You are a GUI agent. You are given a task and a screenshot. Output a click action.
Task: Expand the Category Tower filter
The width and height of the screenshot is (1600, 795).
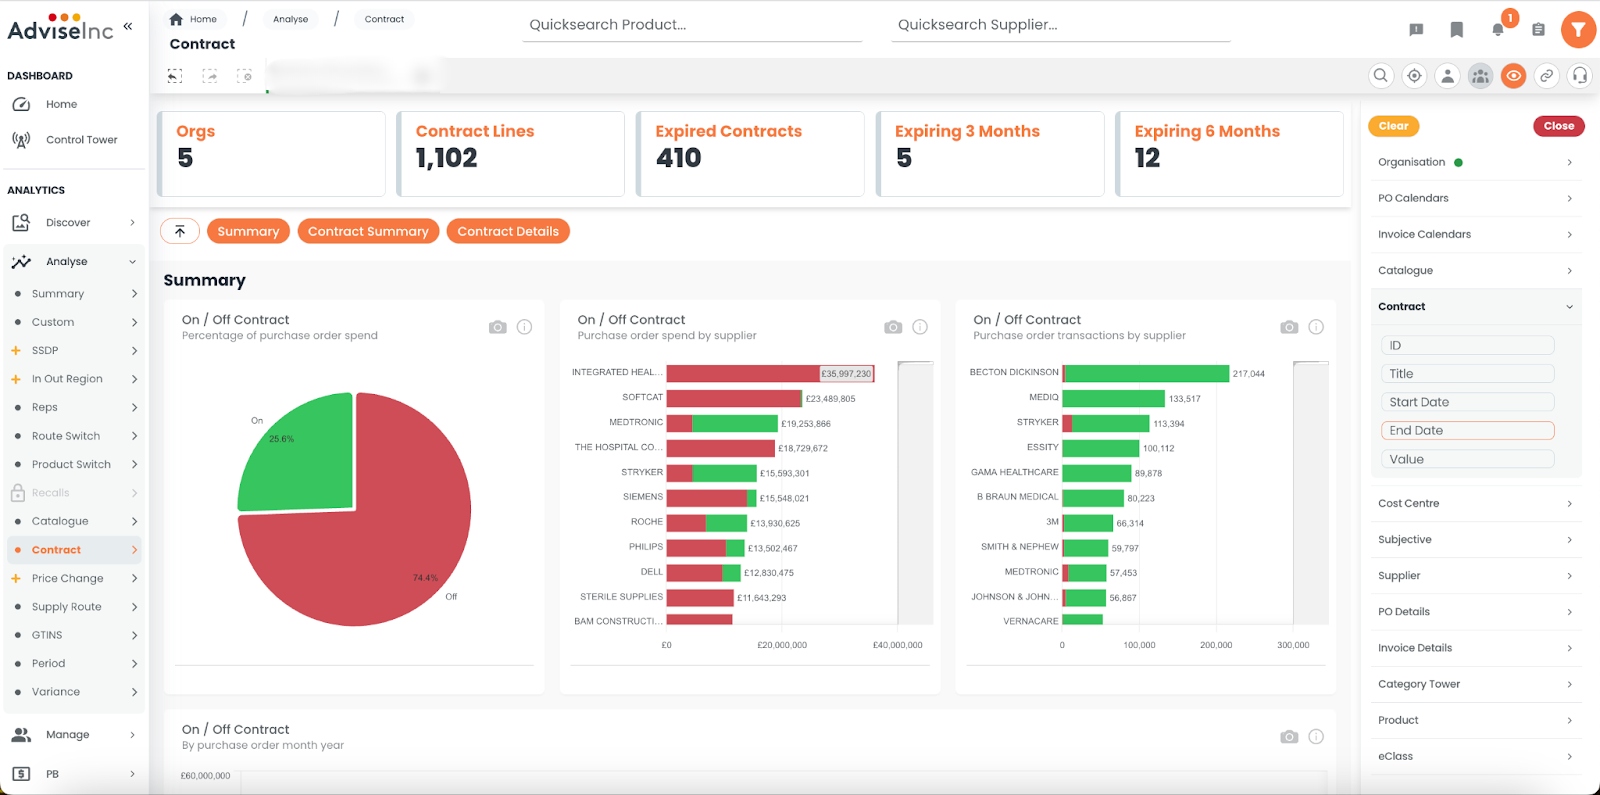(1475, 684)
